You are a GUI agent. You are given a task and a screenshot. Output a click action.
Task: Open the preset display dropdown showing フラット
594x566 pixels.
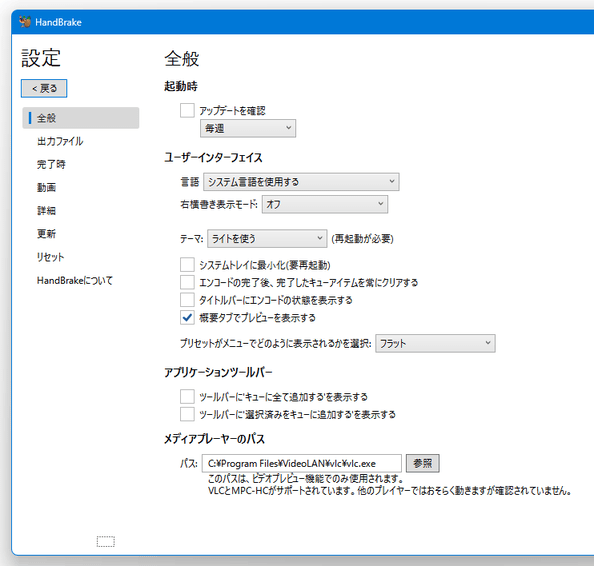point(435,343)
